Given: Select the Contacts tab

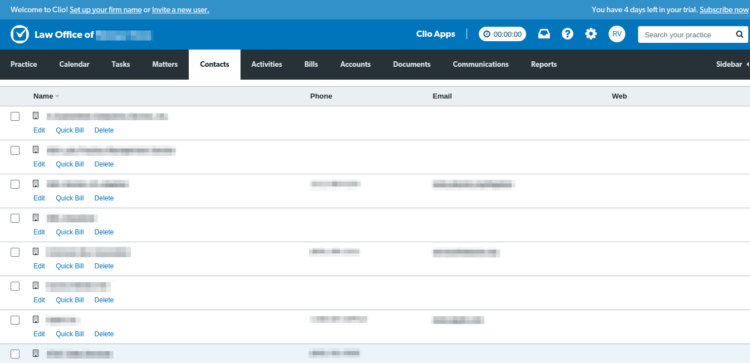Looking at the screenshot, I should pos(214,64).
